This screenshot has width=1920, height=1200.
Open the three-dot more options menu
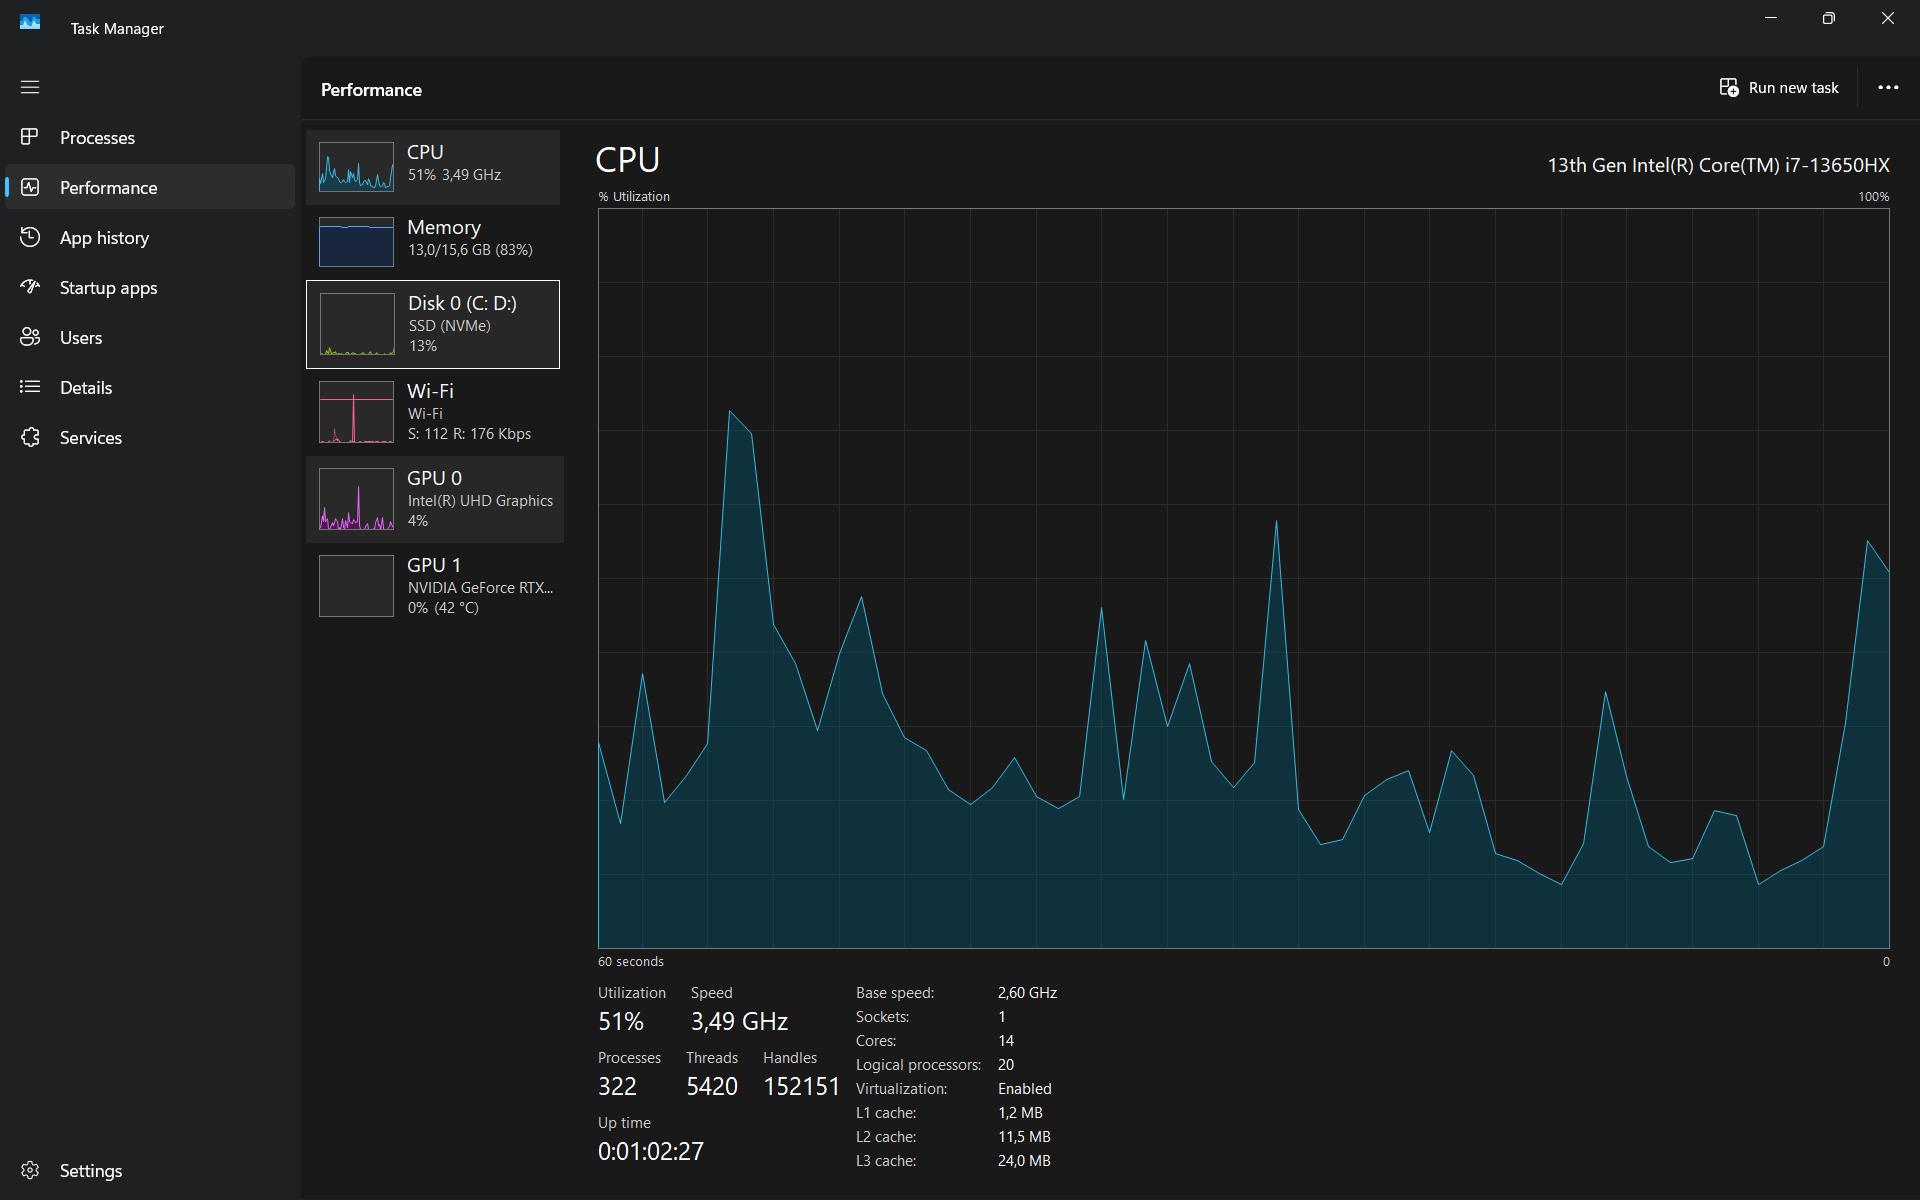(x=1888, y=88)
